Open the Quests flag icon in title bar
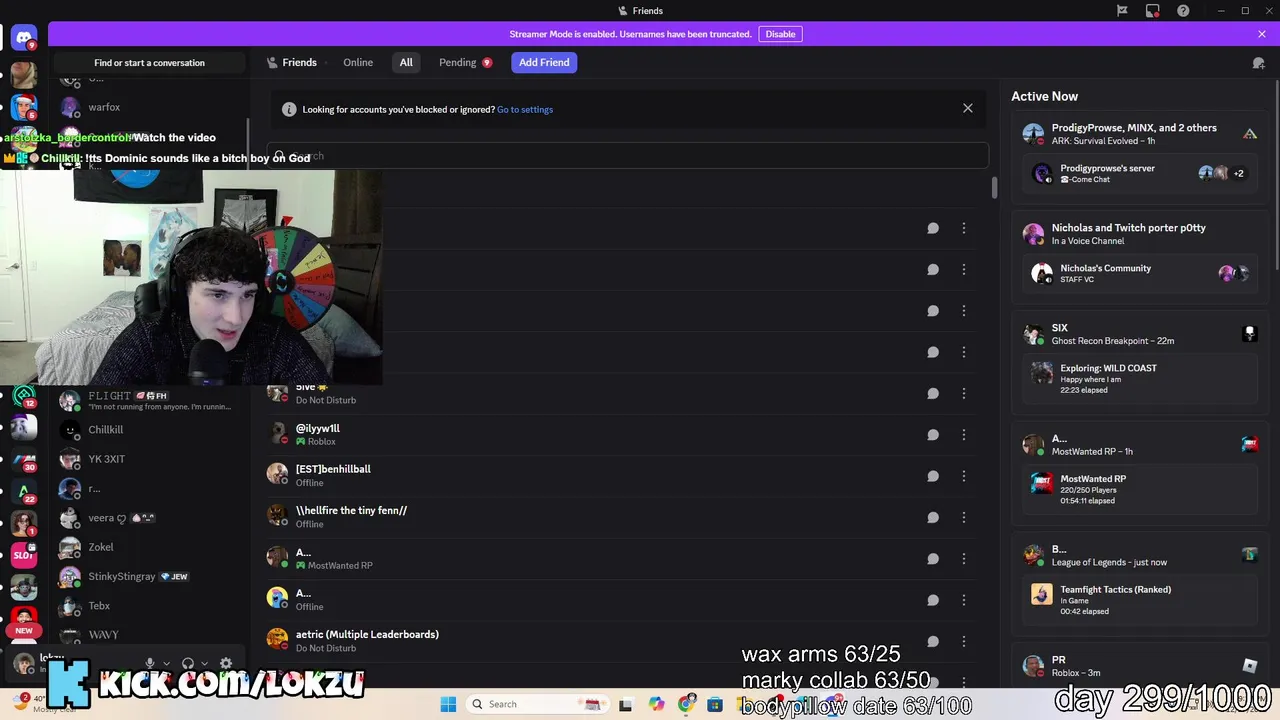The image size is (1280, 720). click(1122, 11)
